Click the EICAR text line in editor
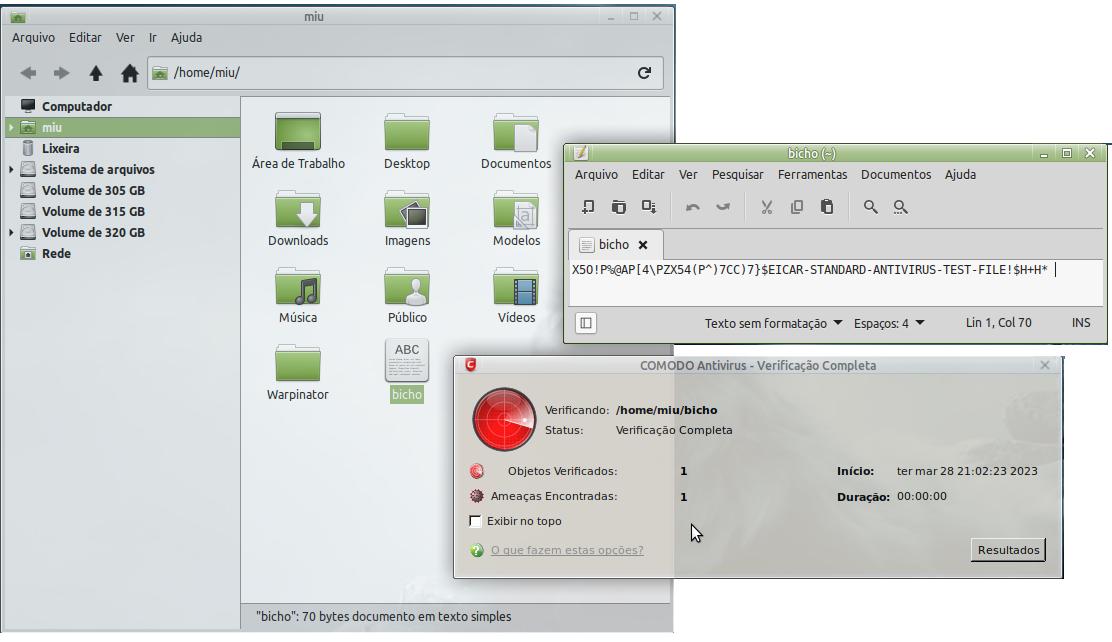The width and height of the screenshot is (1112, 642). point(810,270)
